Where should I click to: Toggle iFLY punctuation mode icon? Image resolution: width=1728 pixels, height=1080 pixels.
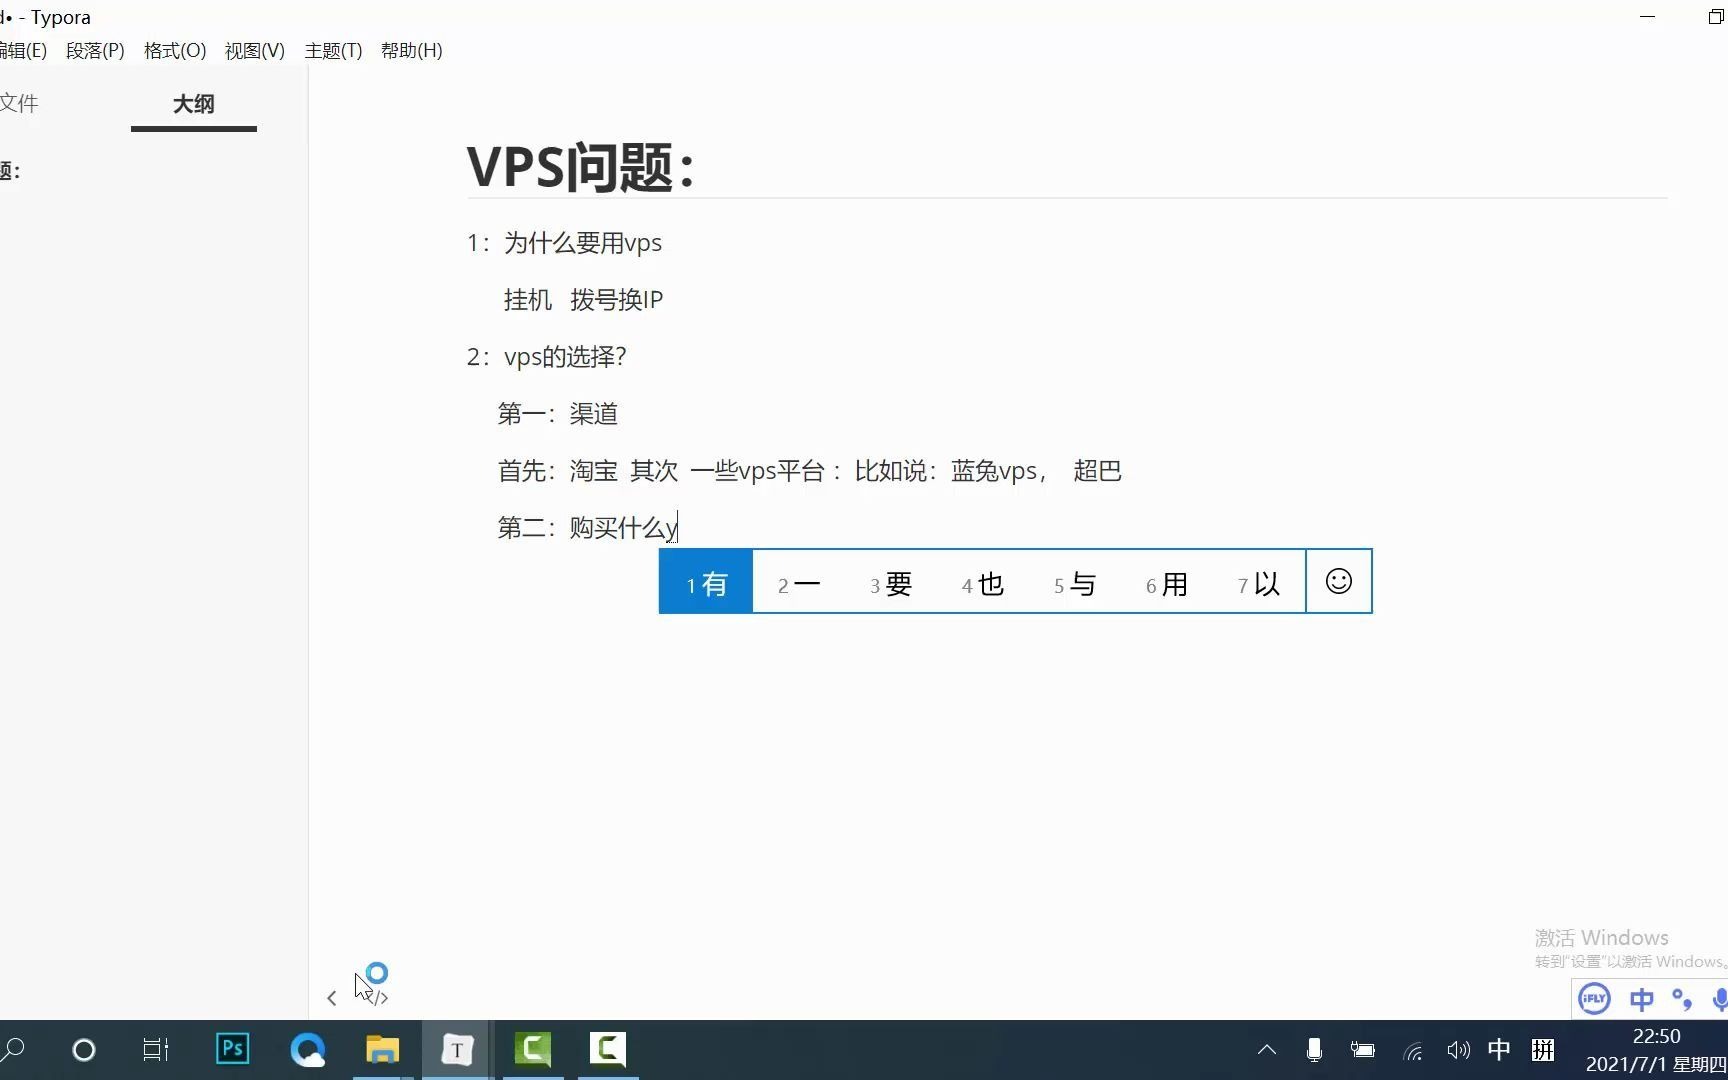[1682, 999]
